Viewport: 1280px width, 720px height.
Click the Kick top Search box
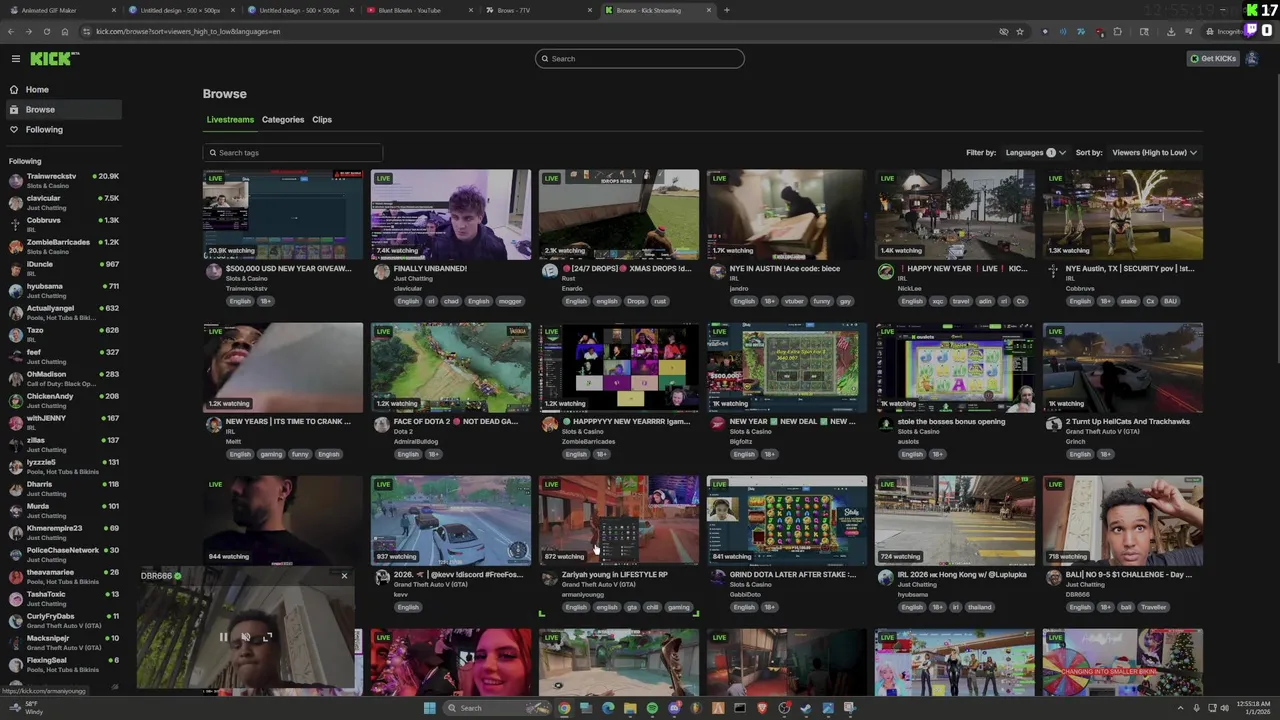click(640, 58)
